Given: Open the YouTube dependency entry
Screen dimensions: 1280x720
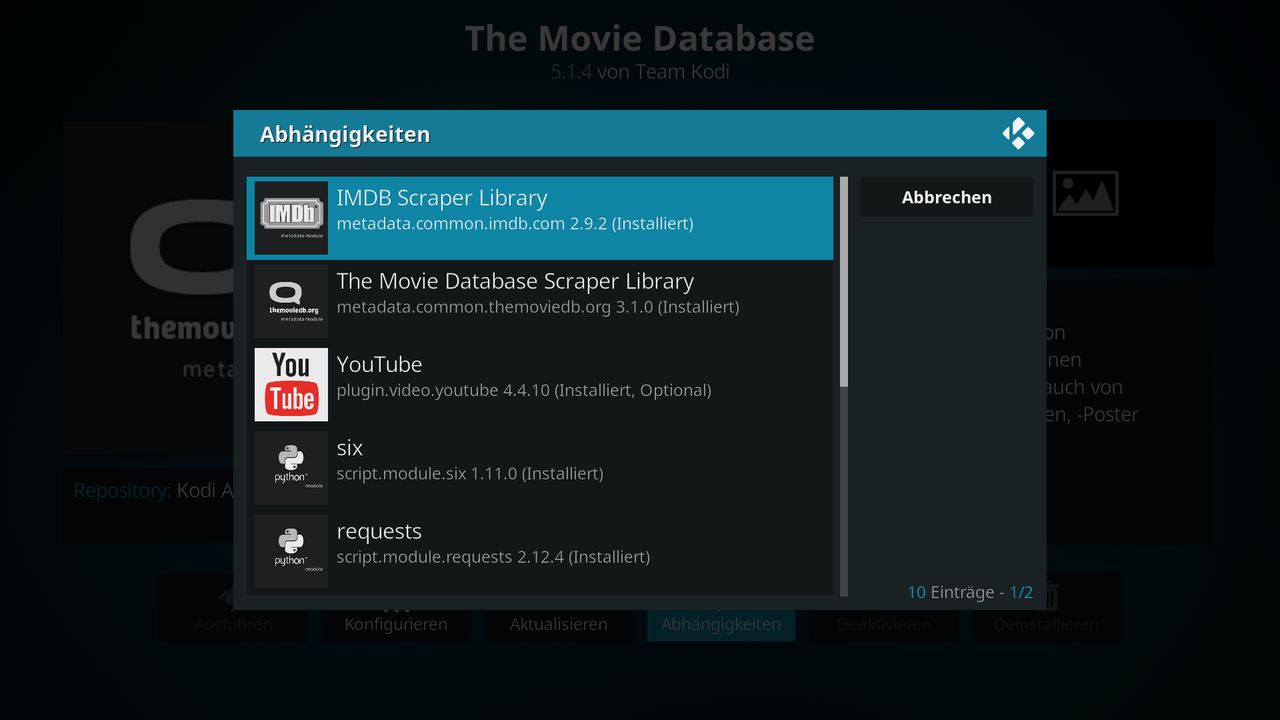Looking at the screenshot, I should click(540, 385).
